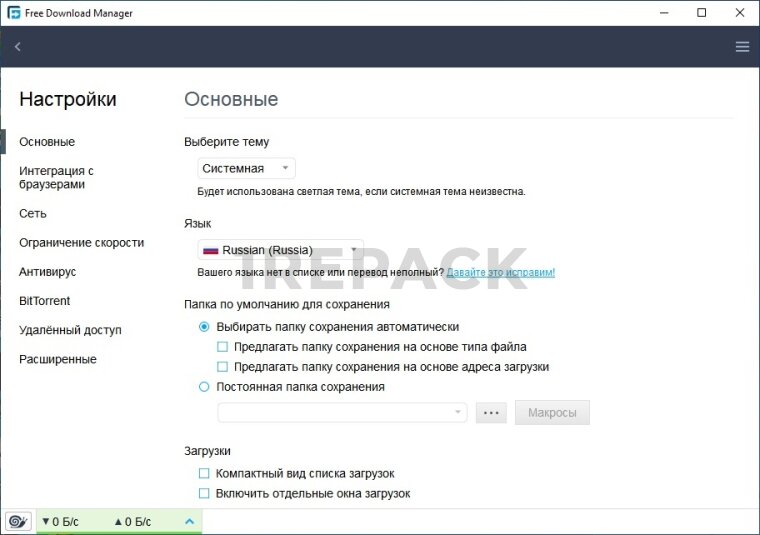Click the download speed arrow indicator
760x535 pixels.
(x=45, y=522)
